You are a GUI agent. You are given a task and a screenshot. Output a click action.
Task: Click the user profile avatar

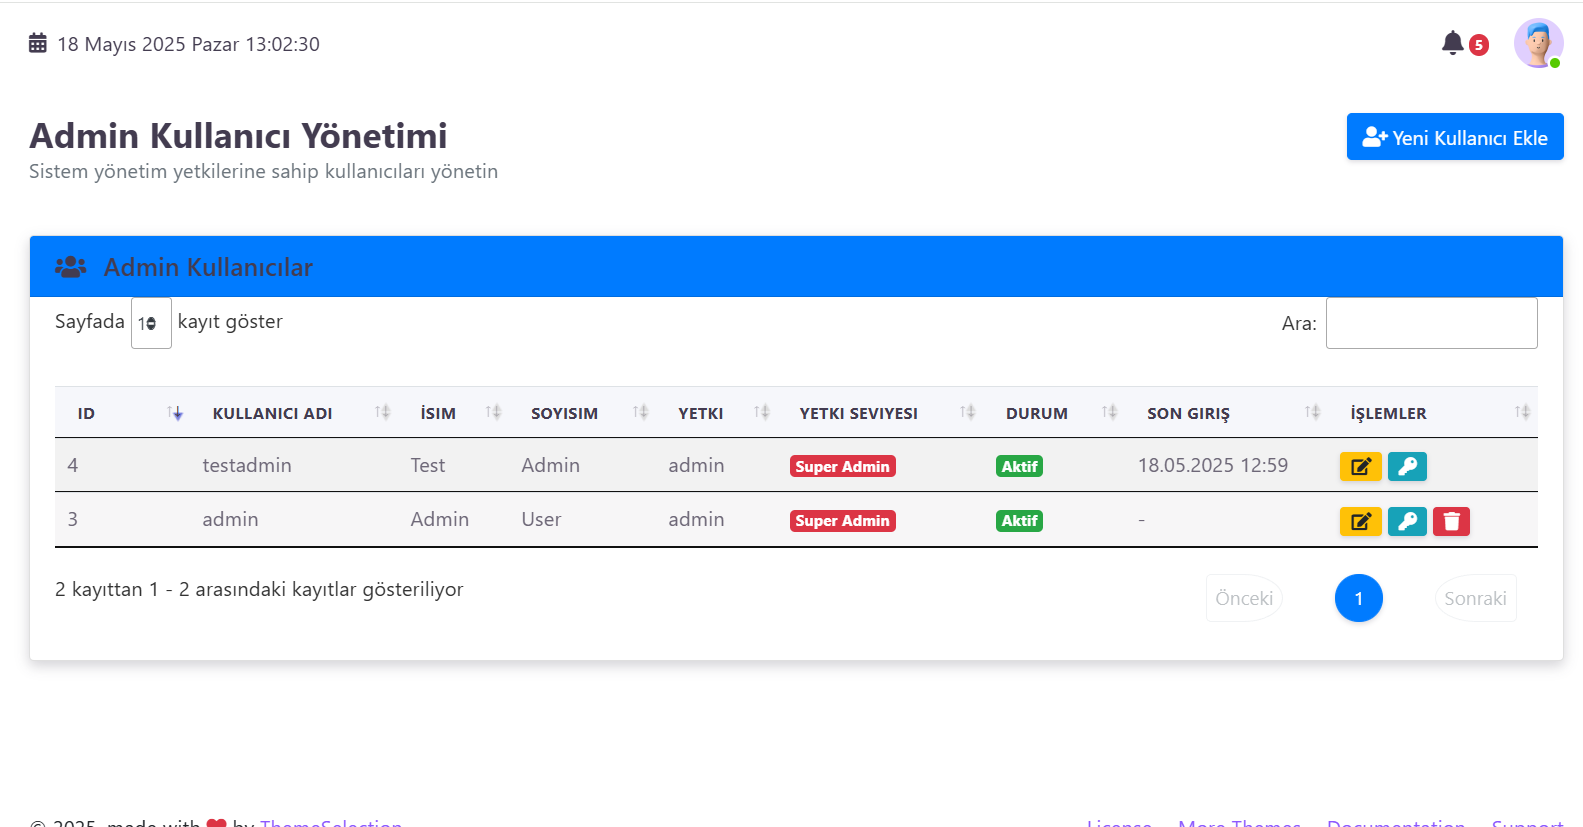coord(1537,43)
